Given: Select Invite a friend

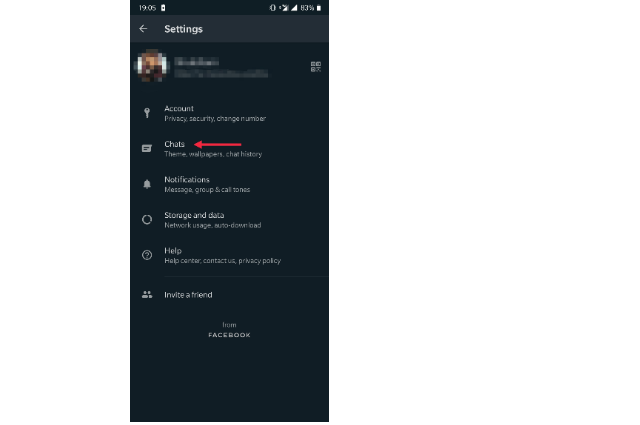Looking at the screenshot, I should (229, 295).
